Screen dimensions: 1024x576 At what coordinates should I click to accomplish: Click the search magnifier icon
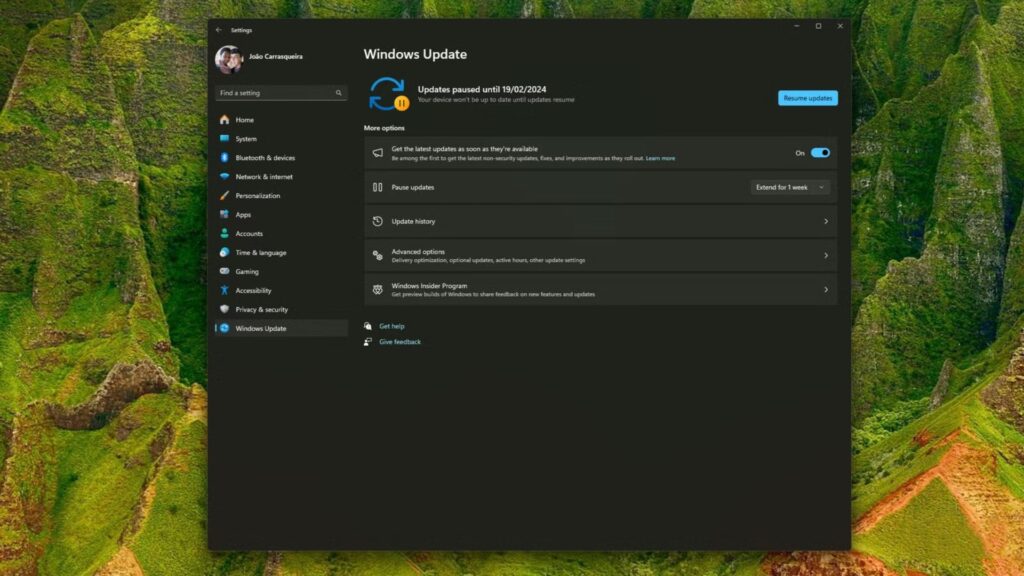[x=339, y=93]
